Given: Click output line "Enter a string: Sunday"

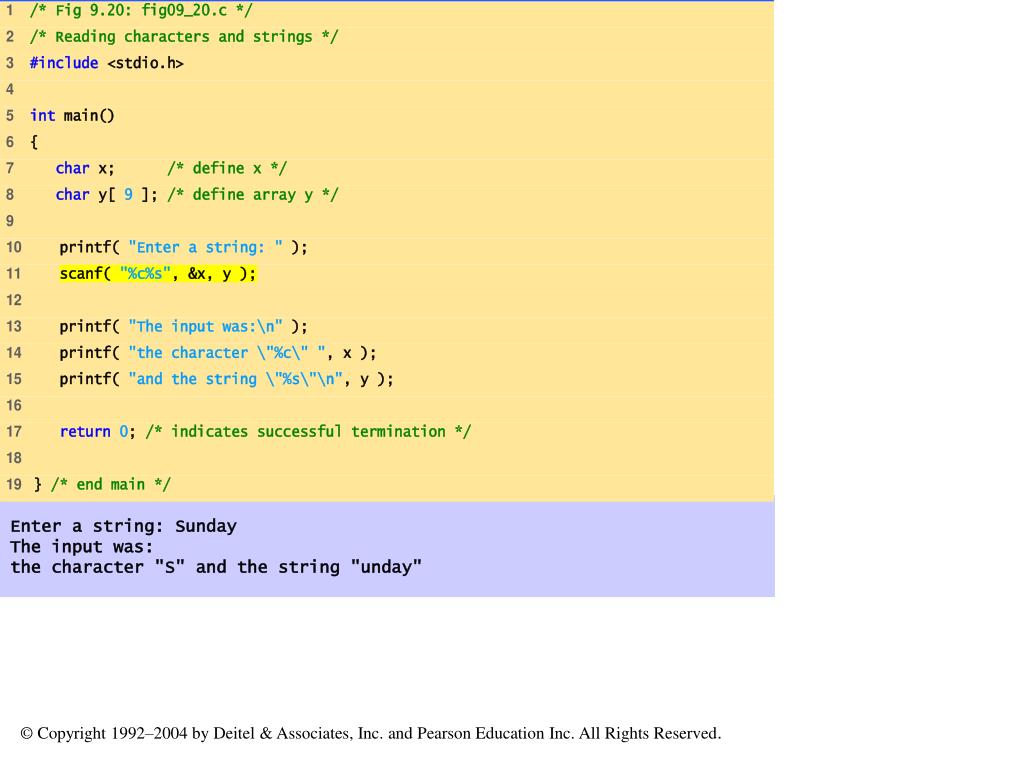Looking at the screenshot, I should point(123,526).
